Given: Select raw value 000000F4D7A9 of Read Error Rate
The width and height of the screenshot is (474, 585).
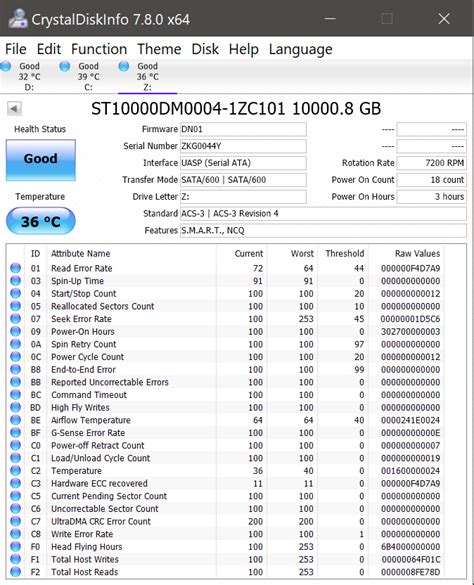Looking at the screenshot, I should (x=411, y=268).
